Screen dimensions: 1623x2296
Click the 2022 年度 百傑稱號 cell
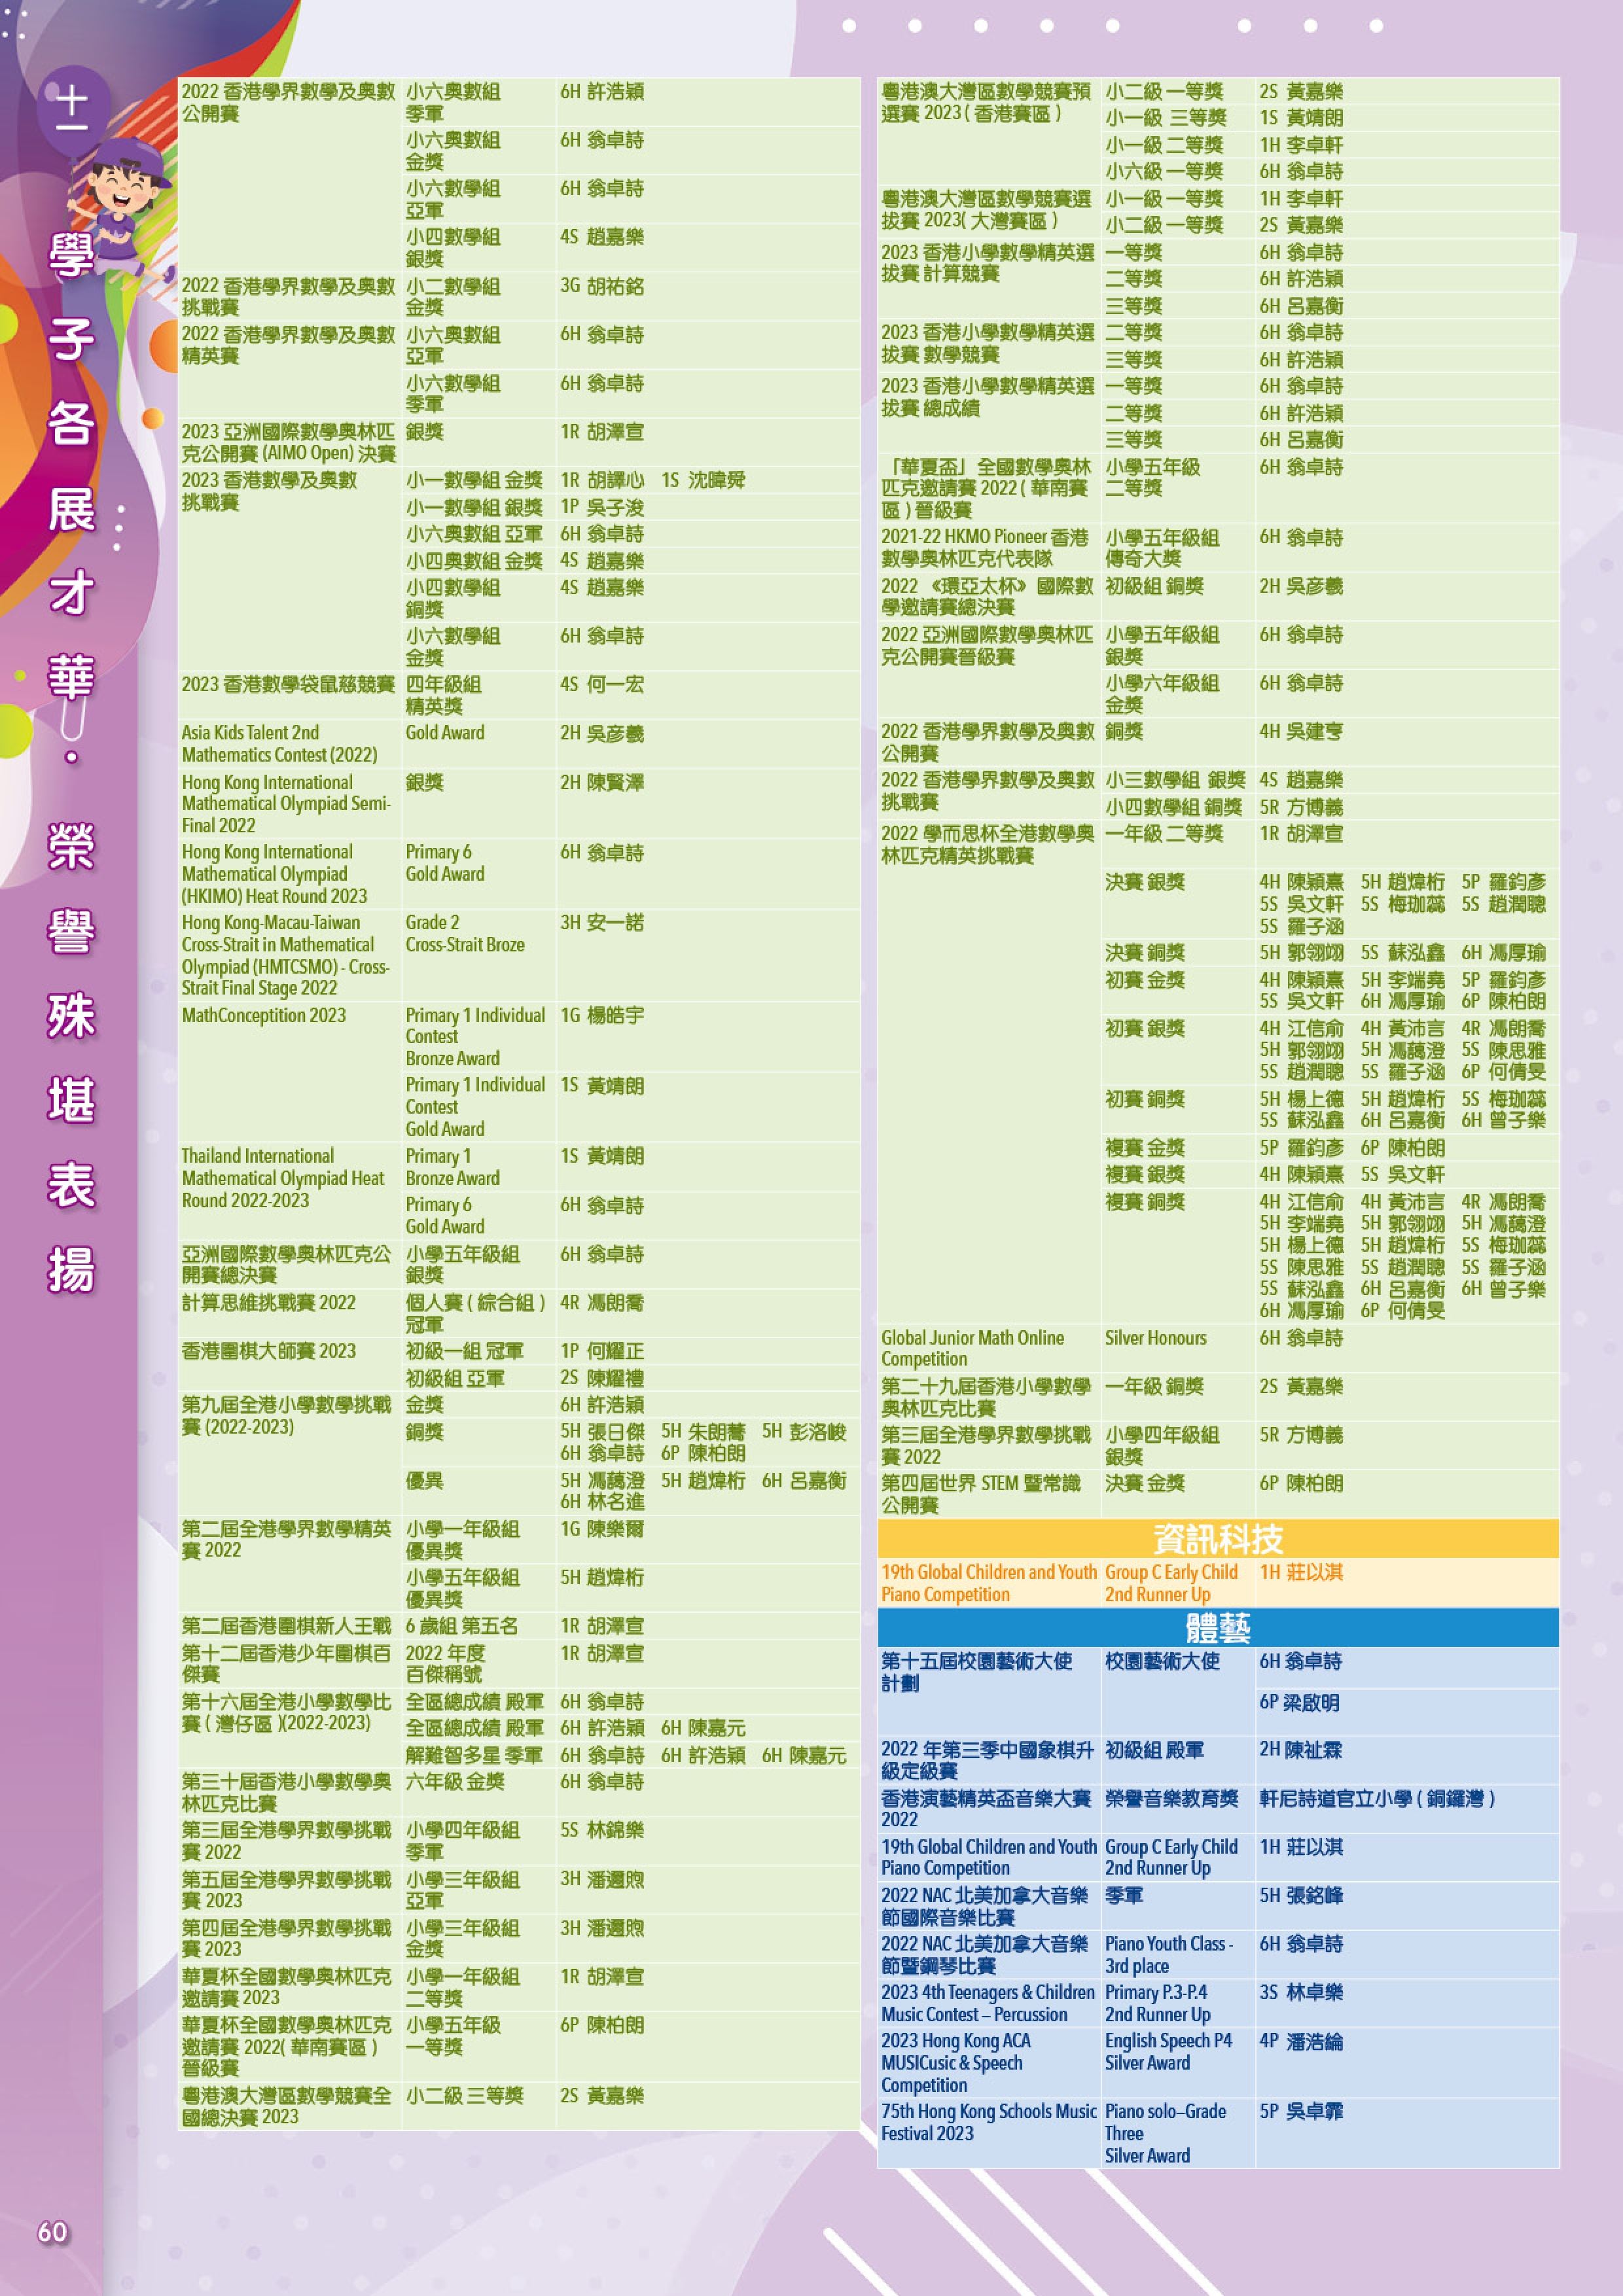point(445,1665)
